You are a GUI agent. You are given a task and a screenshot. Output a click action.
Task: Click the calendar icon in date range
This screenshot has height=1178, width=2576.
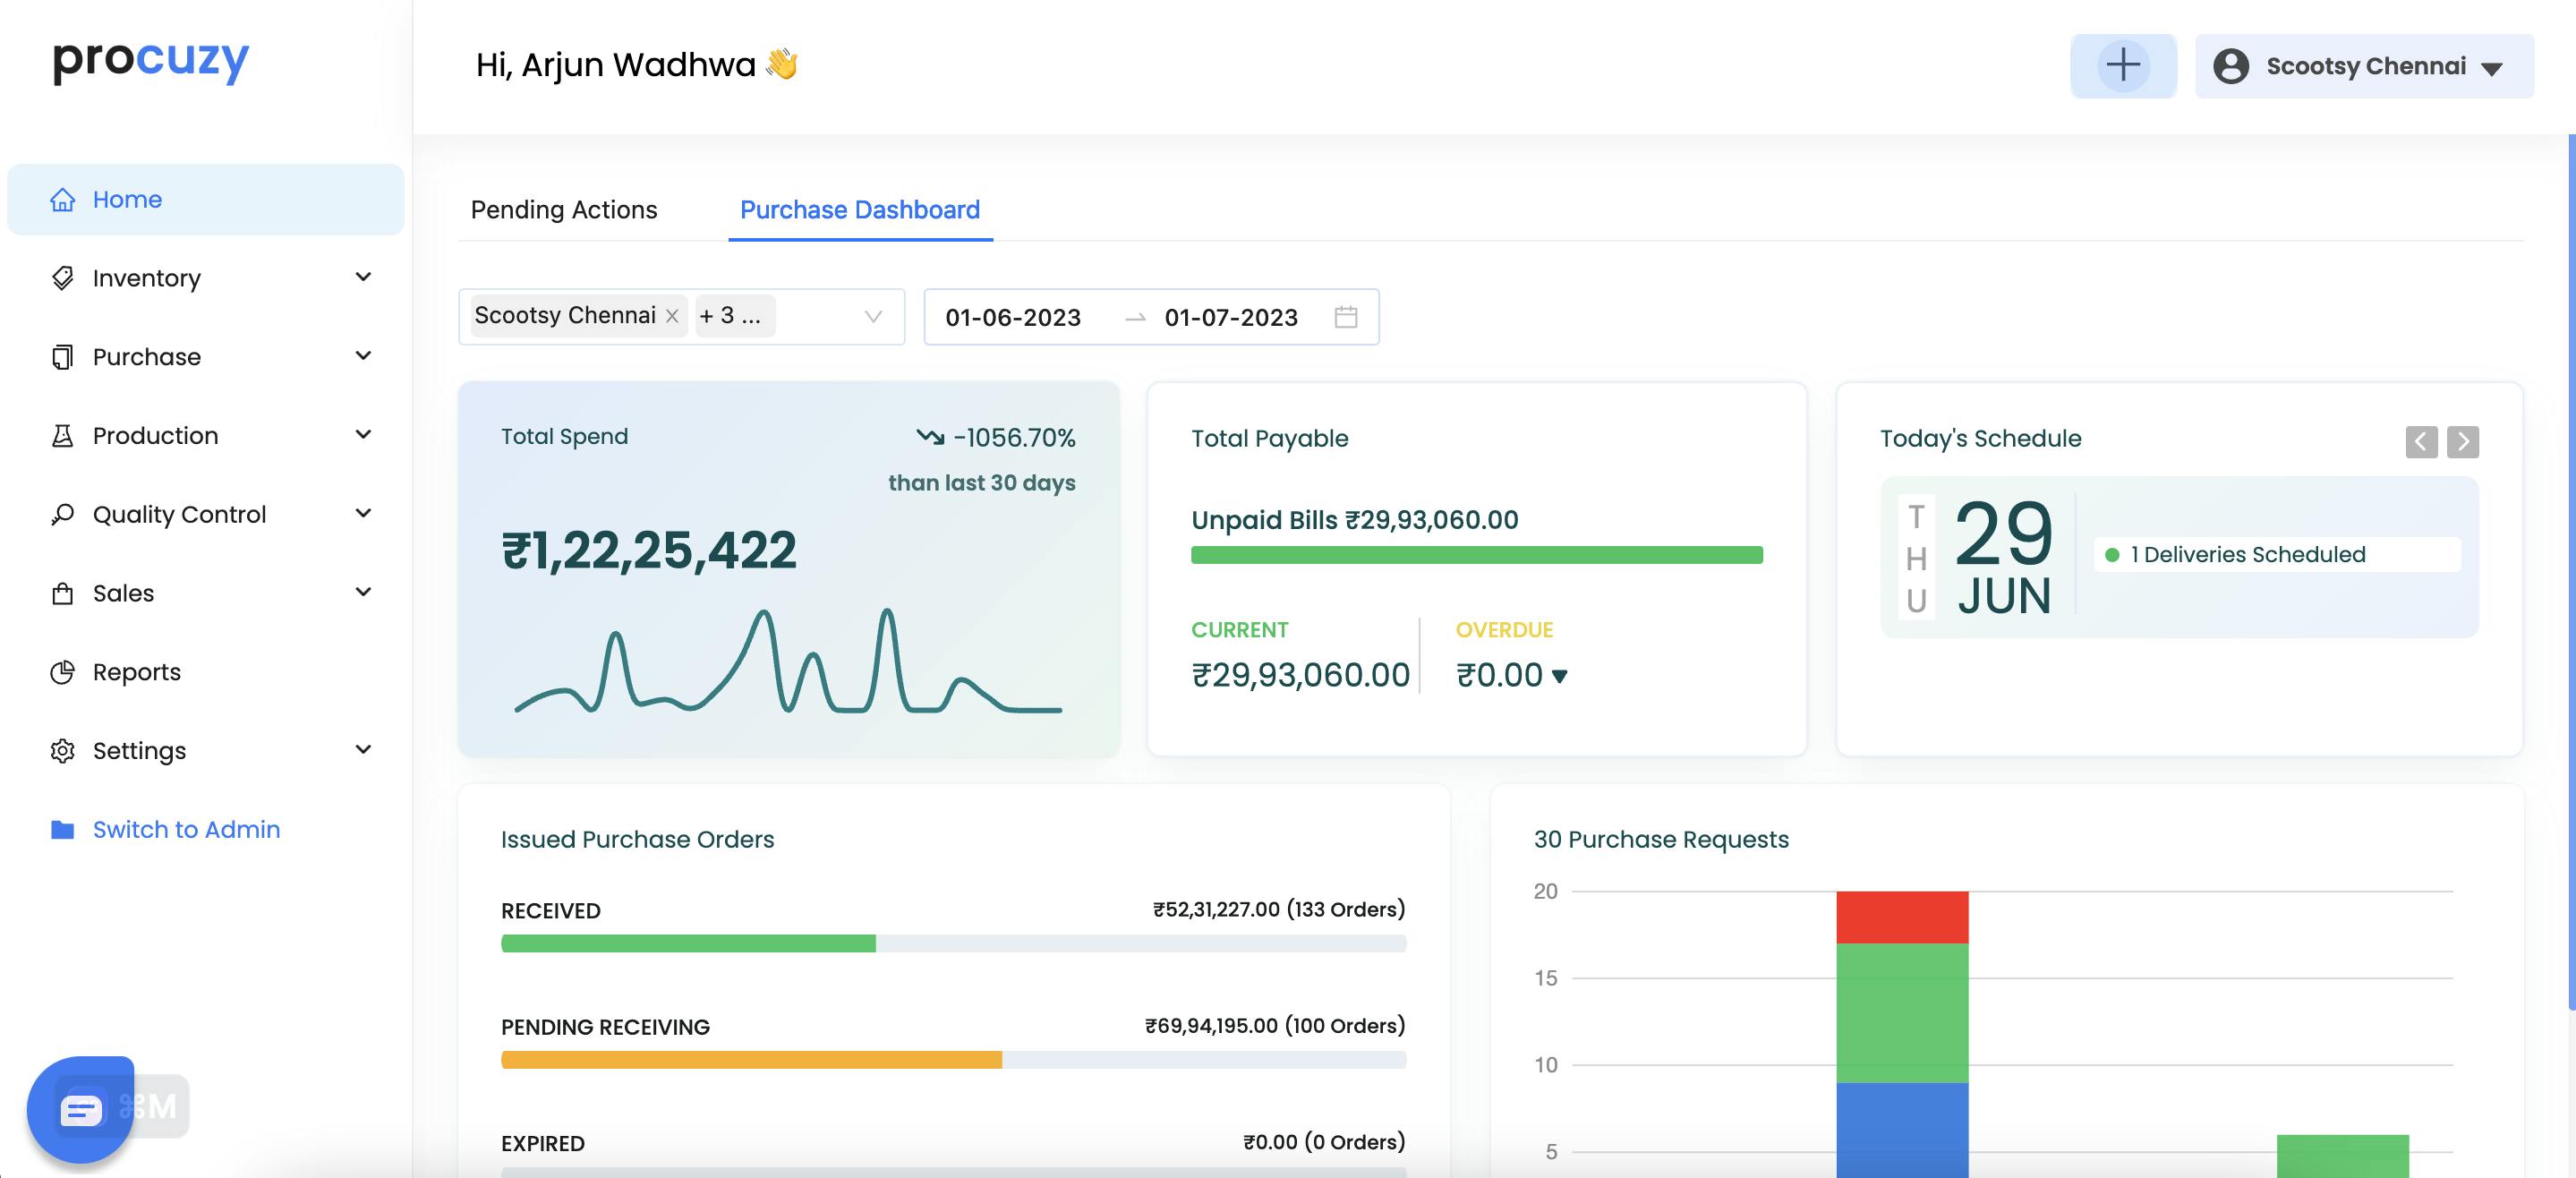[1346, 317]
